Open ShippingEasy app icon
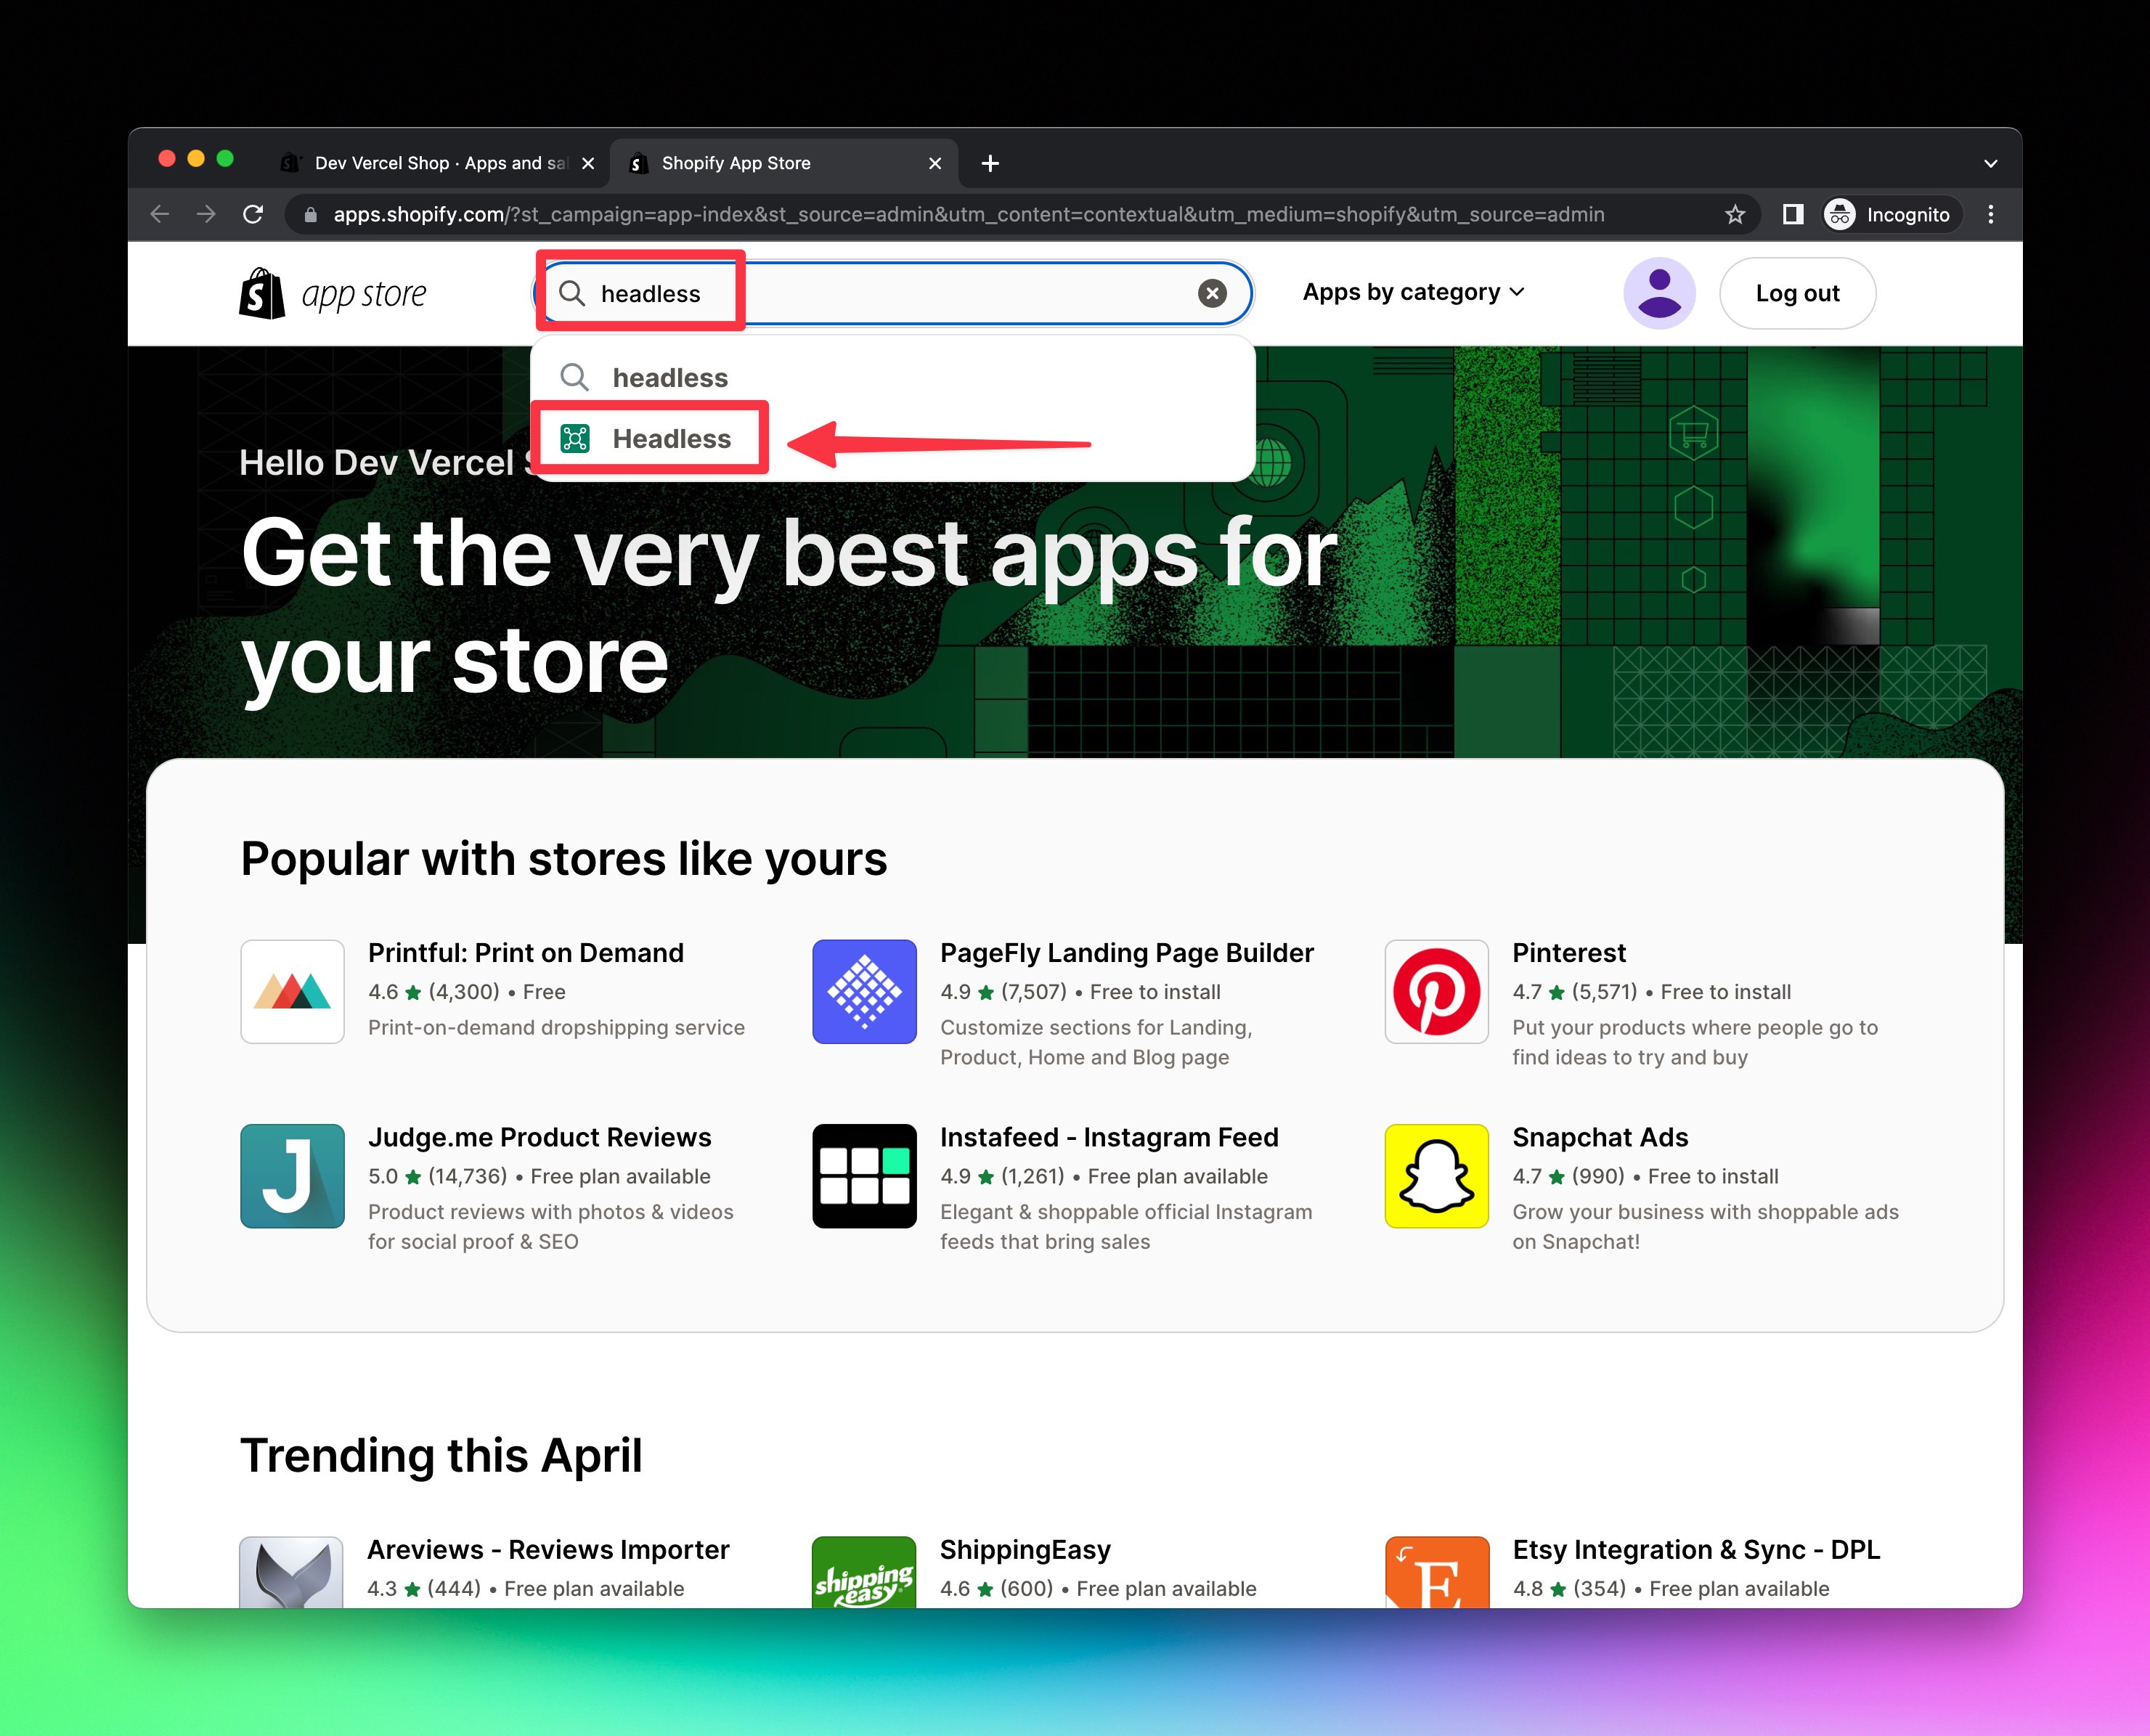Image resolution: width=2150 pixels, height=1736 pixels. tap(863, 1572)
